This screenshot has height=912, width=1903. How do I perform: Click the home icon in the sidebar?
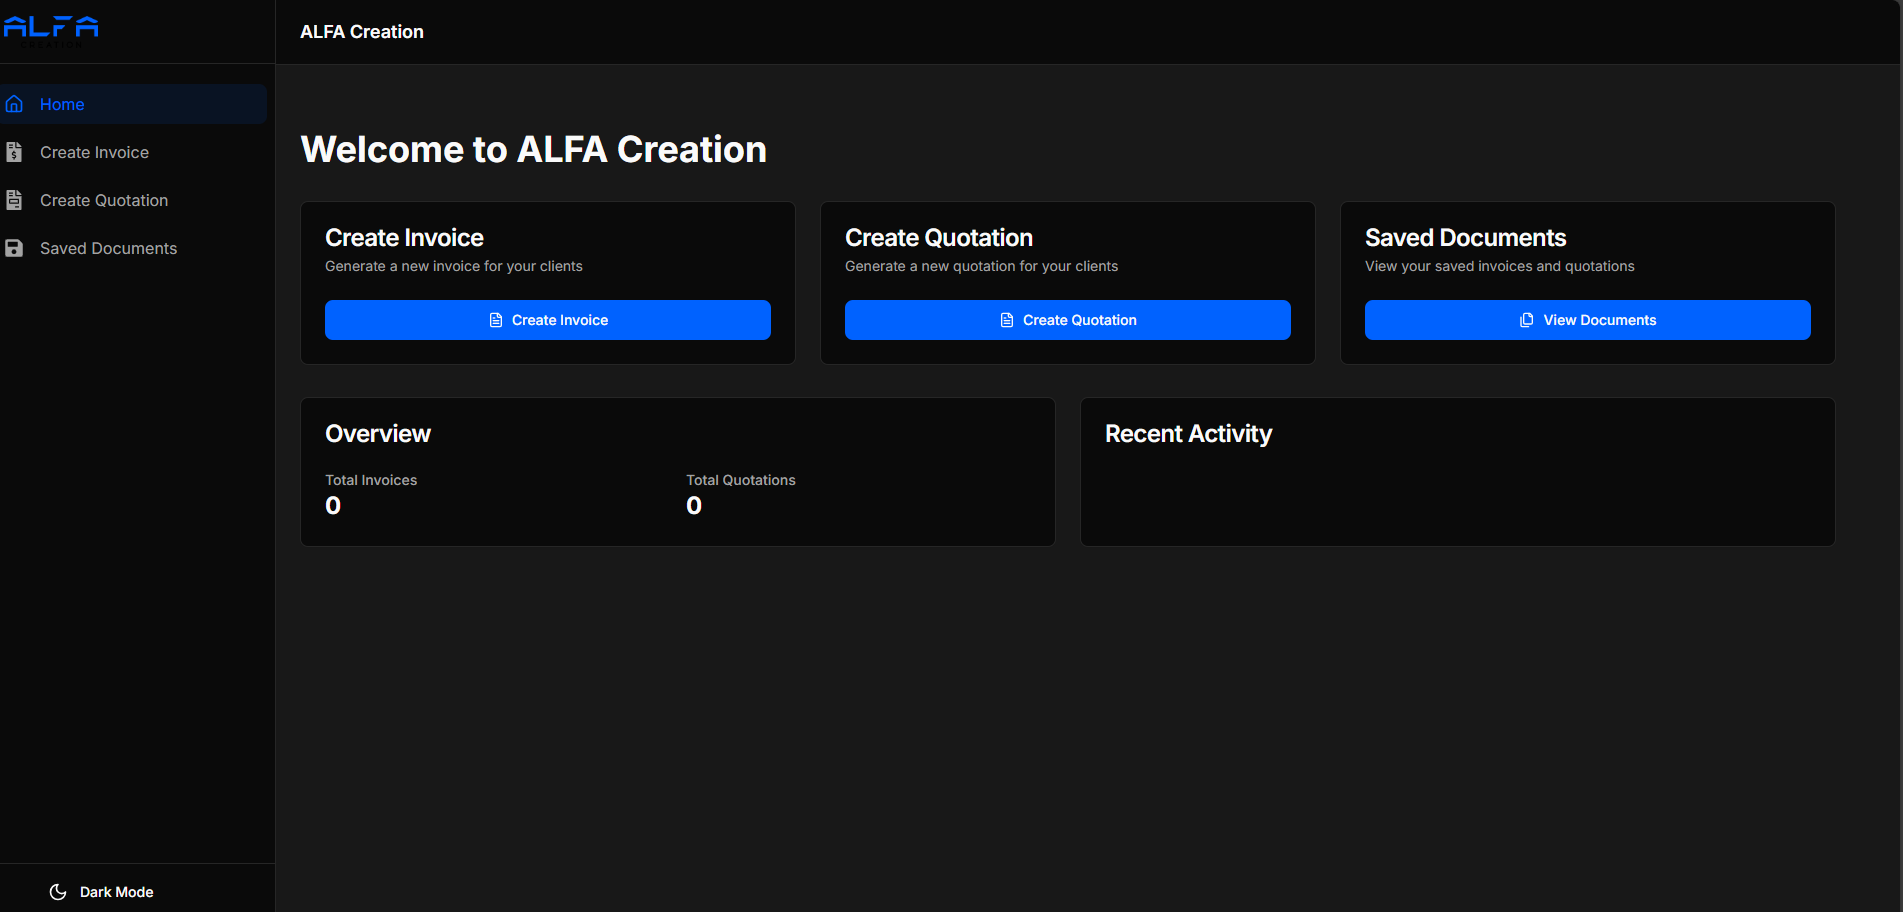(15, 104)
